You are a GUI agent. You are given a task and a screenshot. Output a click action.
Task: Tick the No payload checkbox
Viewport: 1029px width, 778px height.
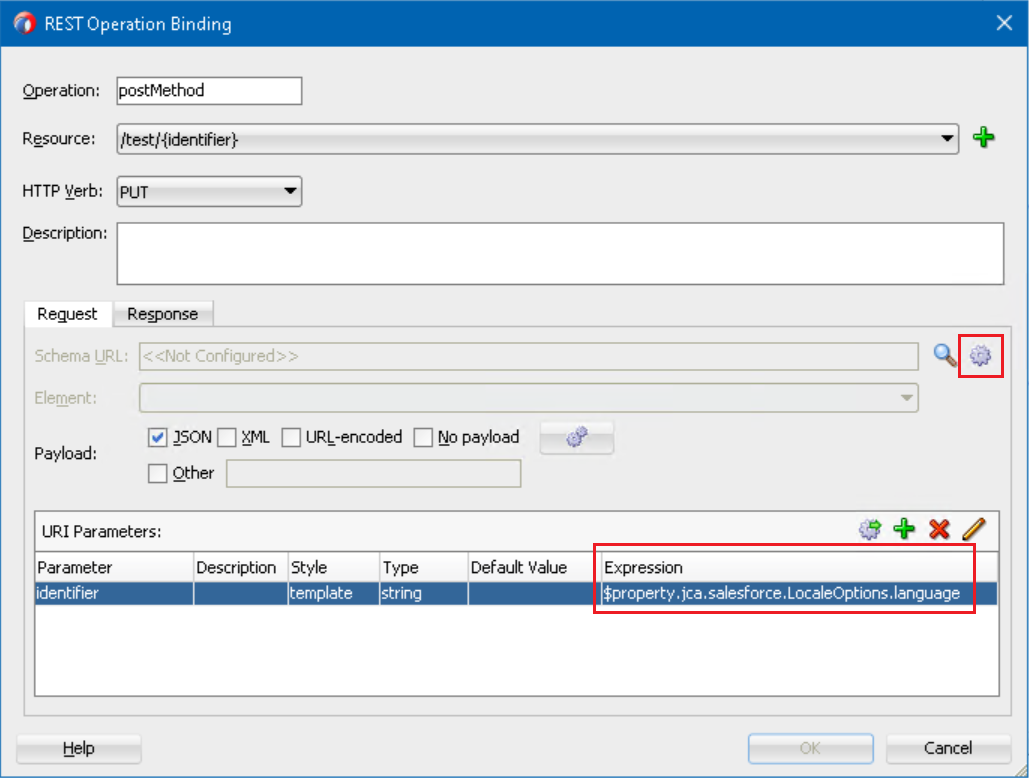pos(423,438)
